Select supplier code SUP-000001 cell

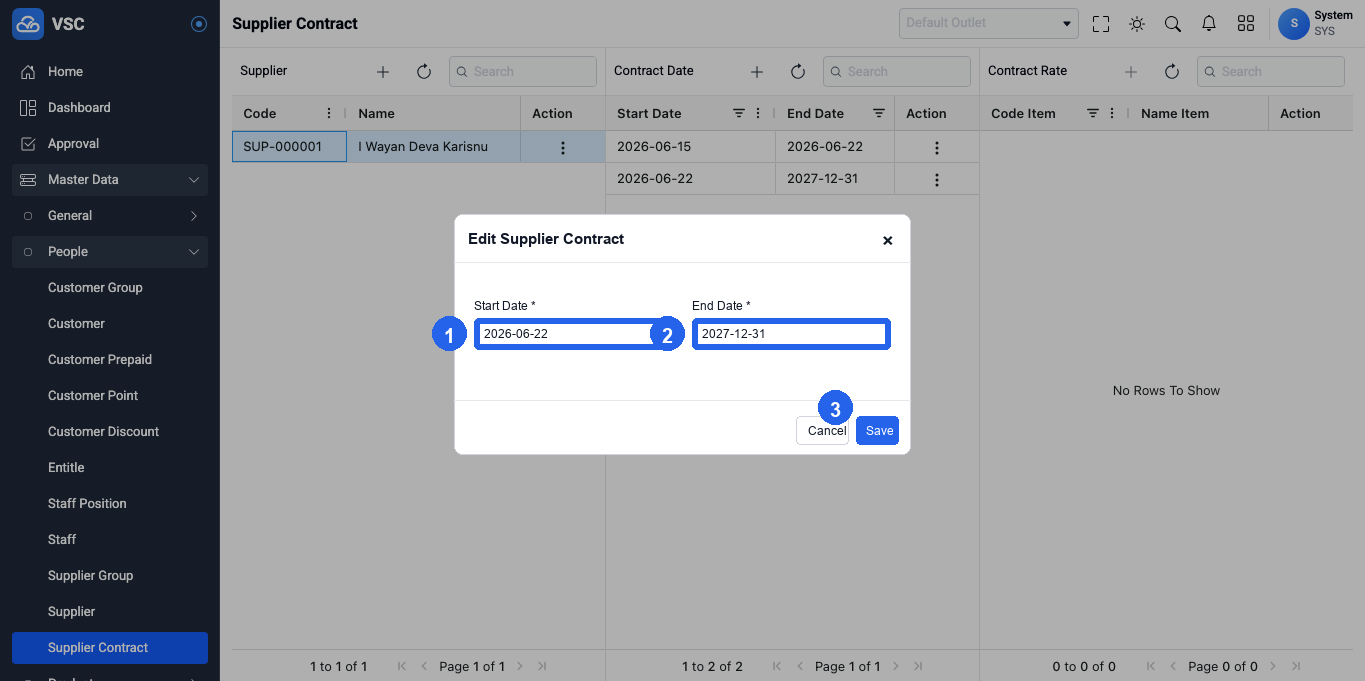(289, 147)
